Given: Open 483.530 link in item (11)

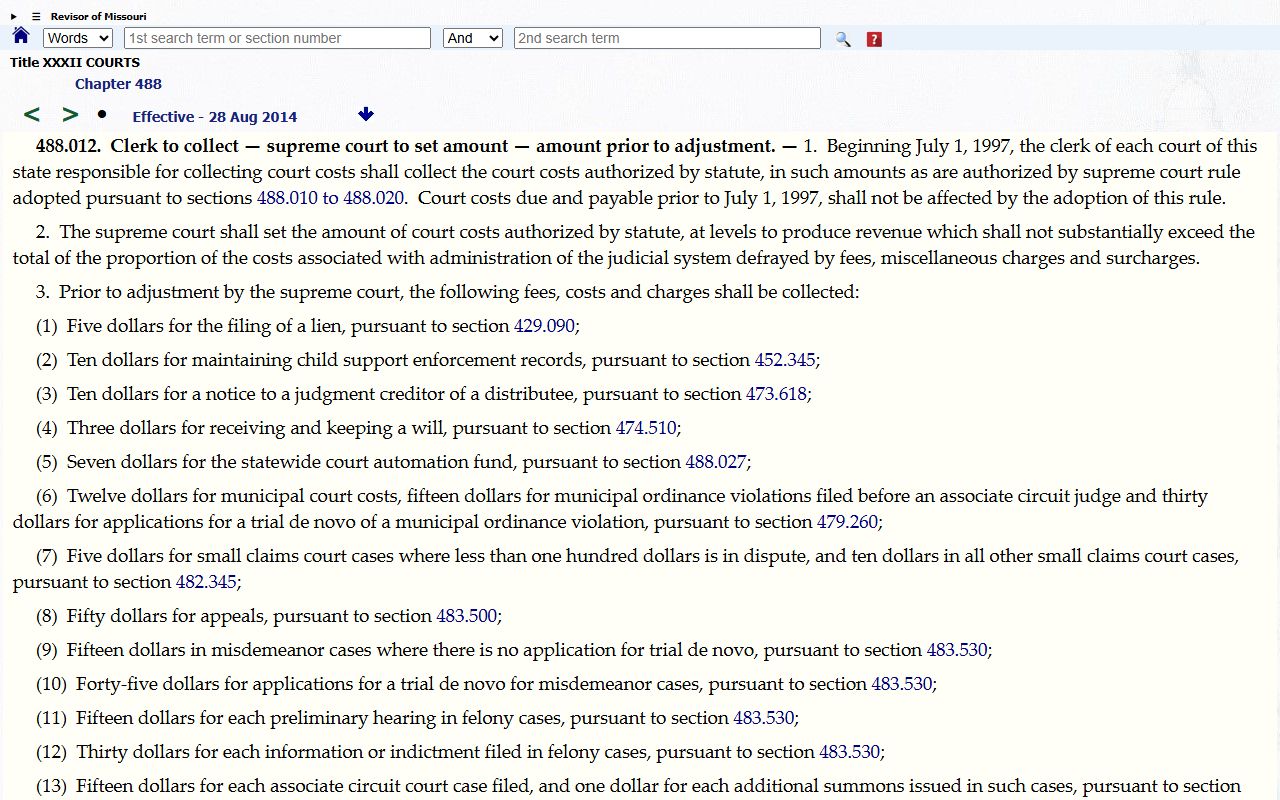Looking at the screenshot, I should point(764,718).
